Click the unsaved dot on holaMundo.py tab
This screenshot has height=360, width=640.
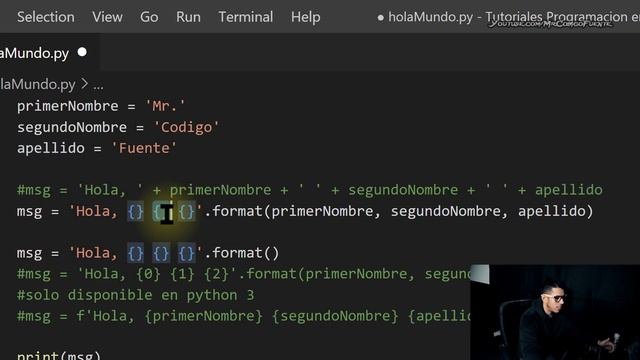click(x=82, y=52)
